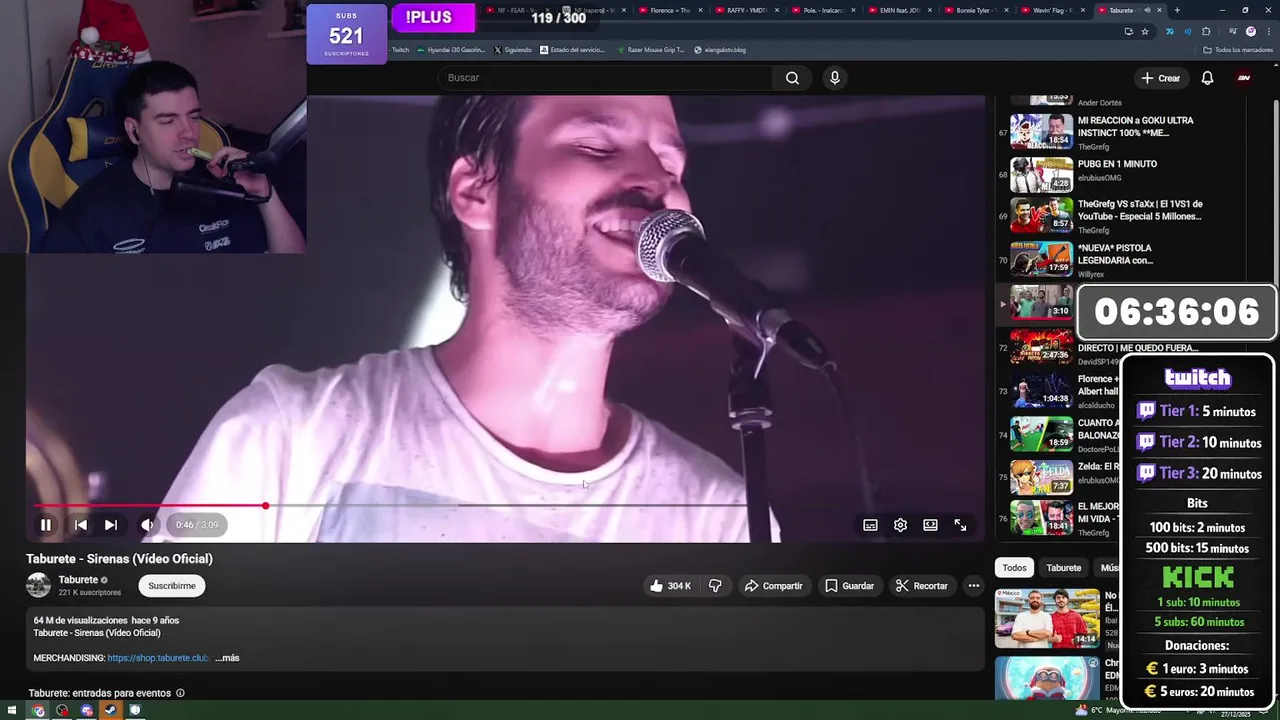Share video via Compartir

click(774, 586)
